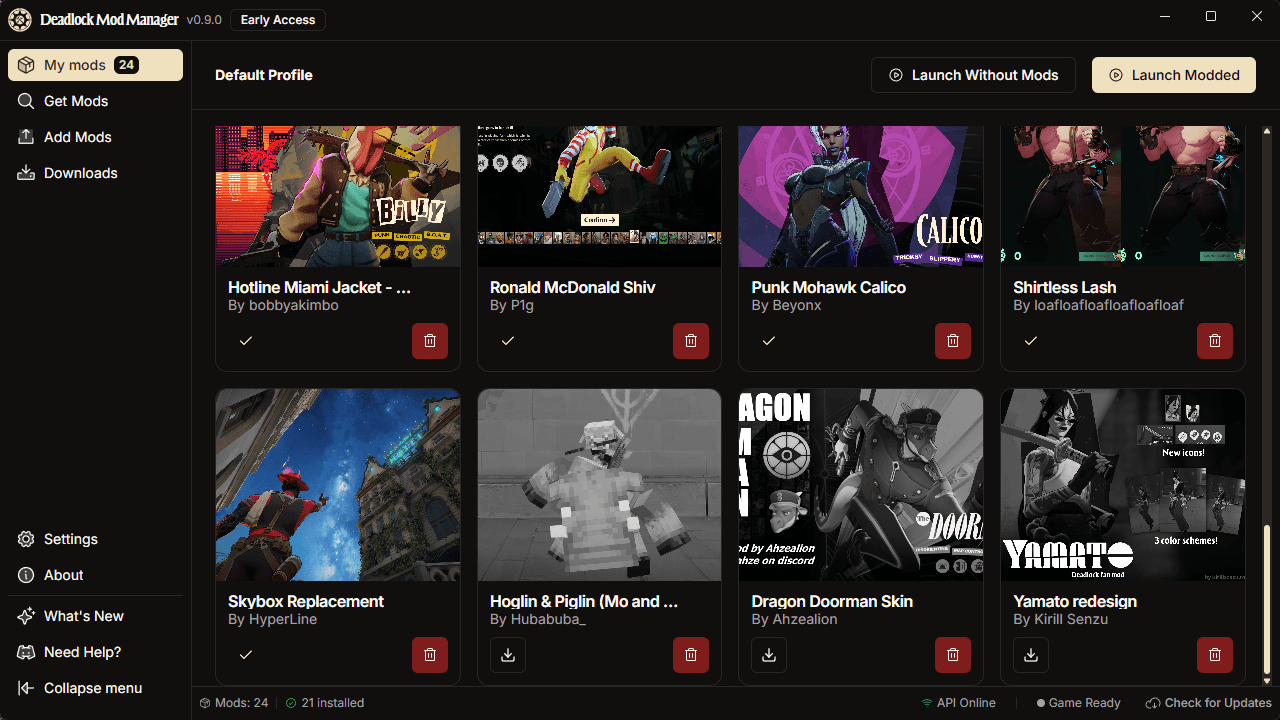The height and width of the screenshot is (720, 1280).
Task: Open the Get Mods page
Action: pos(75,101)
